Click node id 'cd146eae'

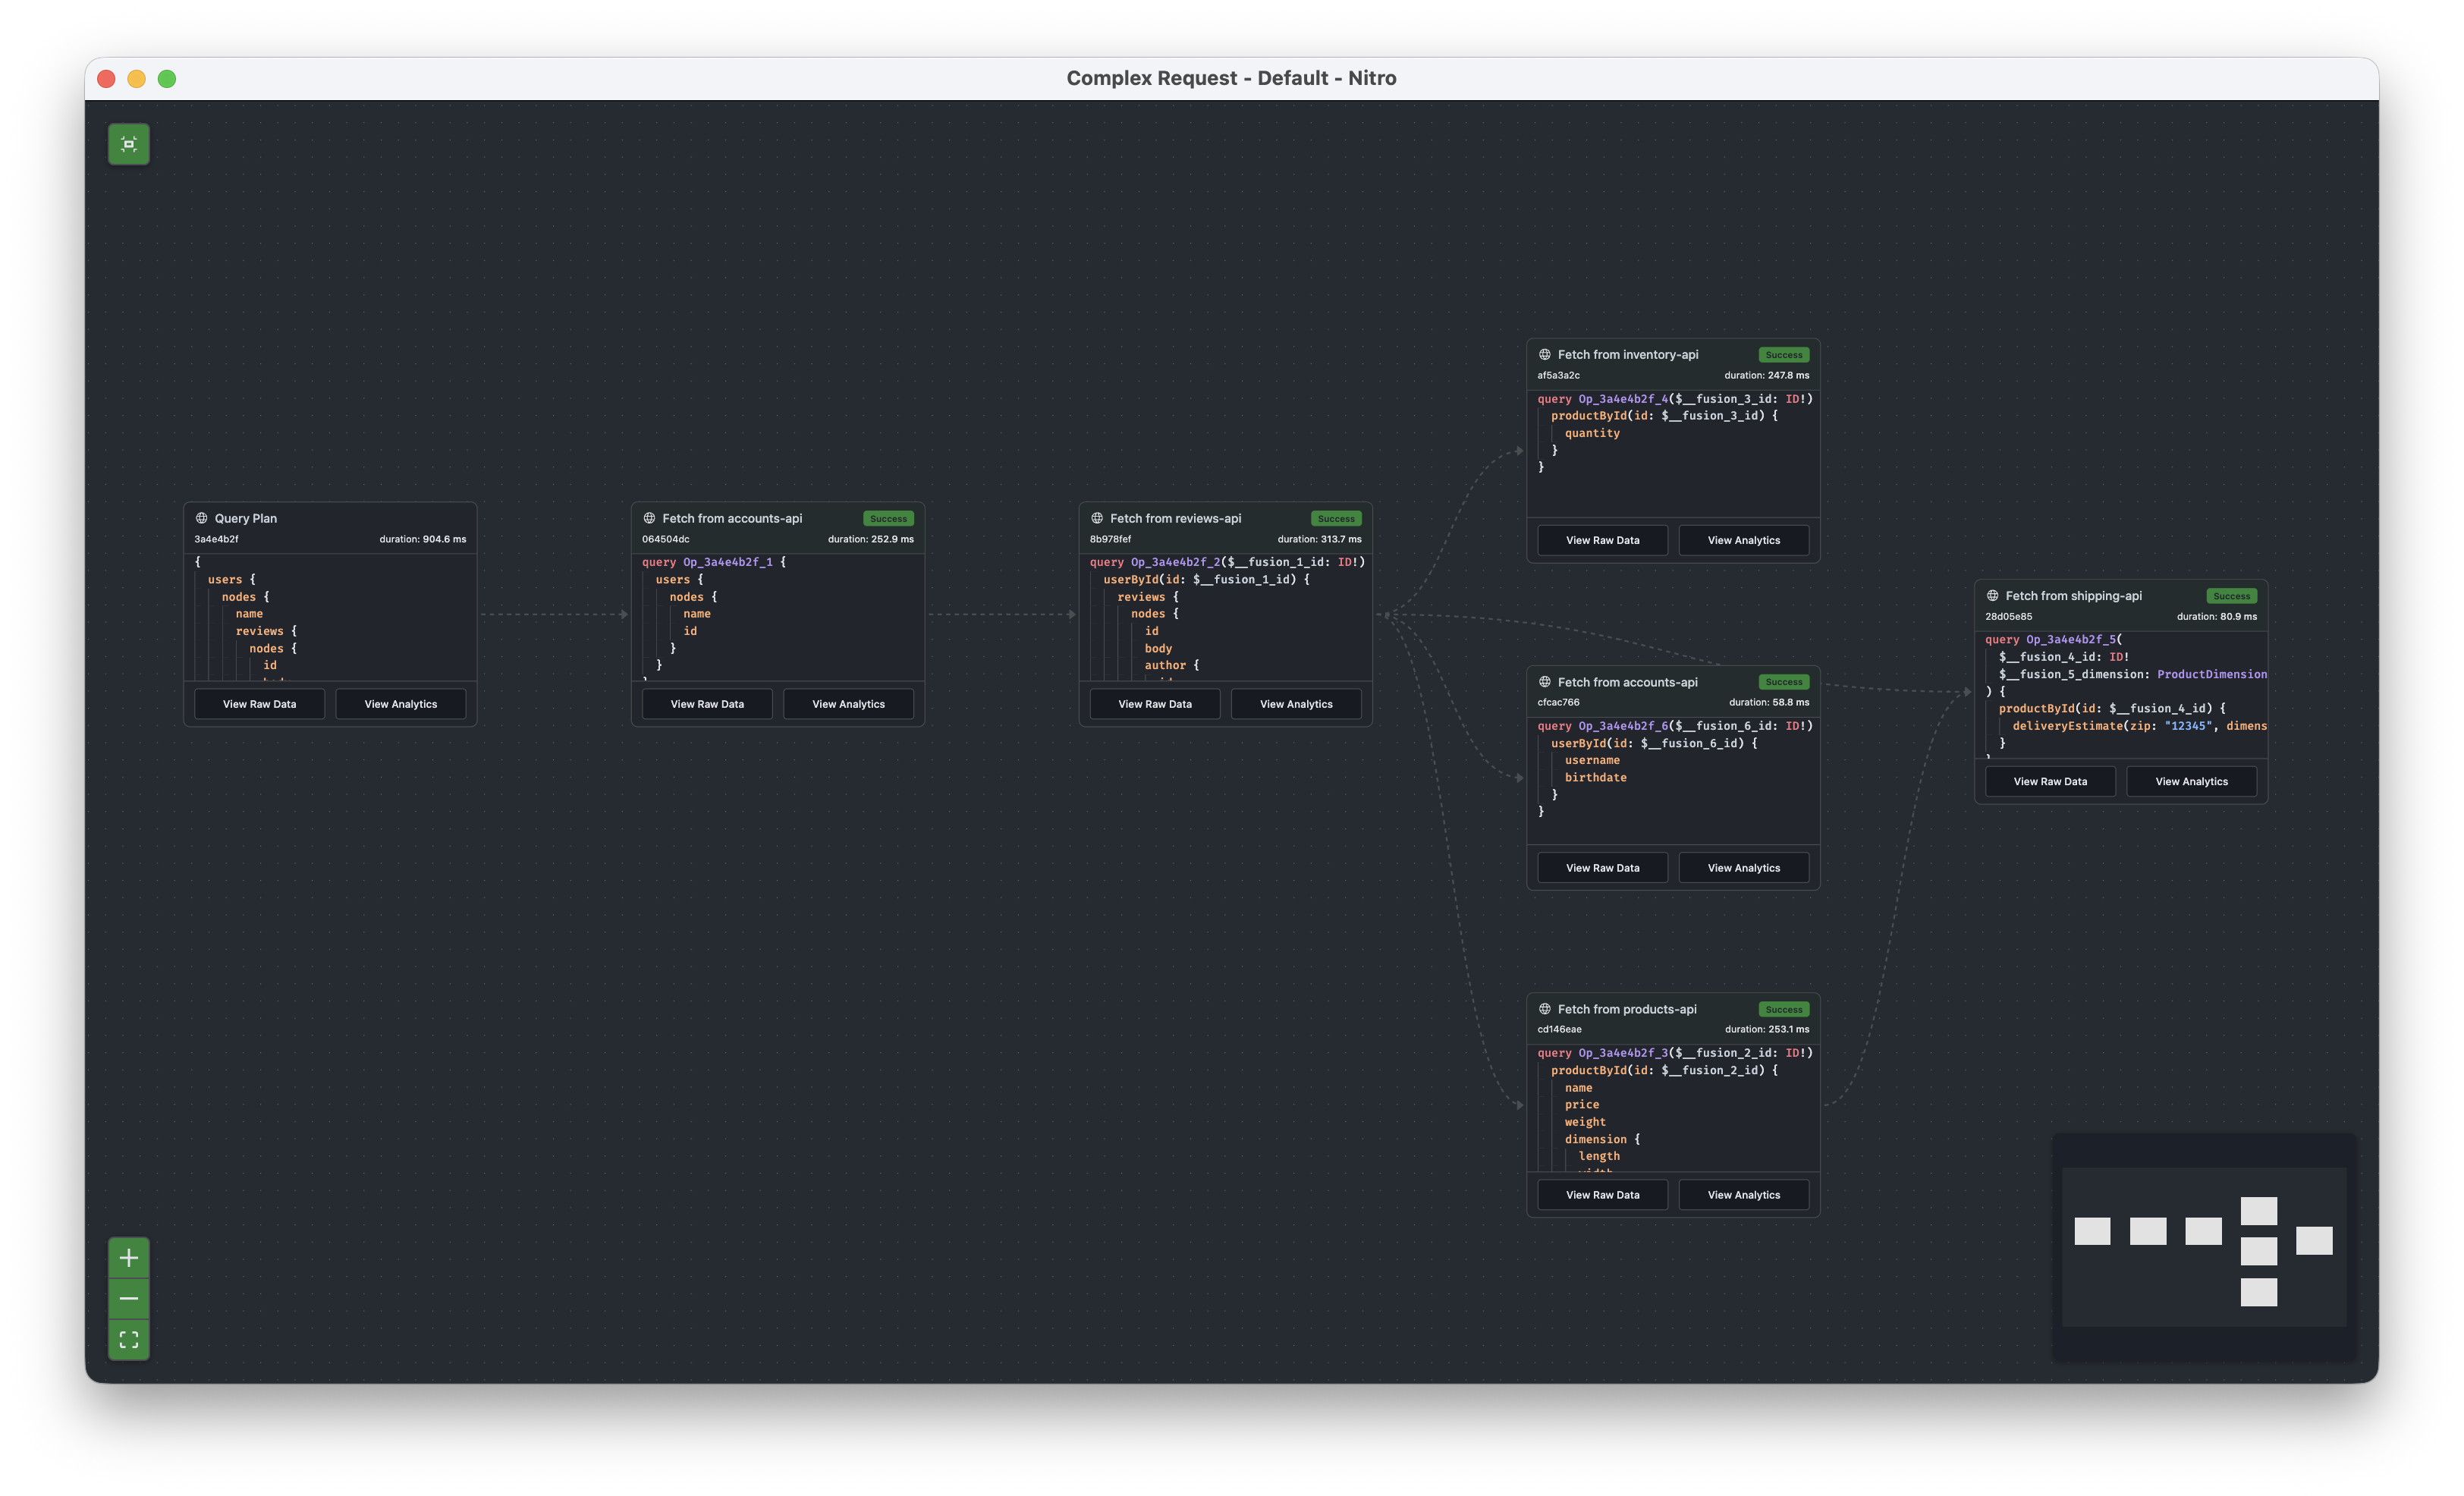tap(1559, 1029)
